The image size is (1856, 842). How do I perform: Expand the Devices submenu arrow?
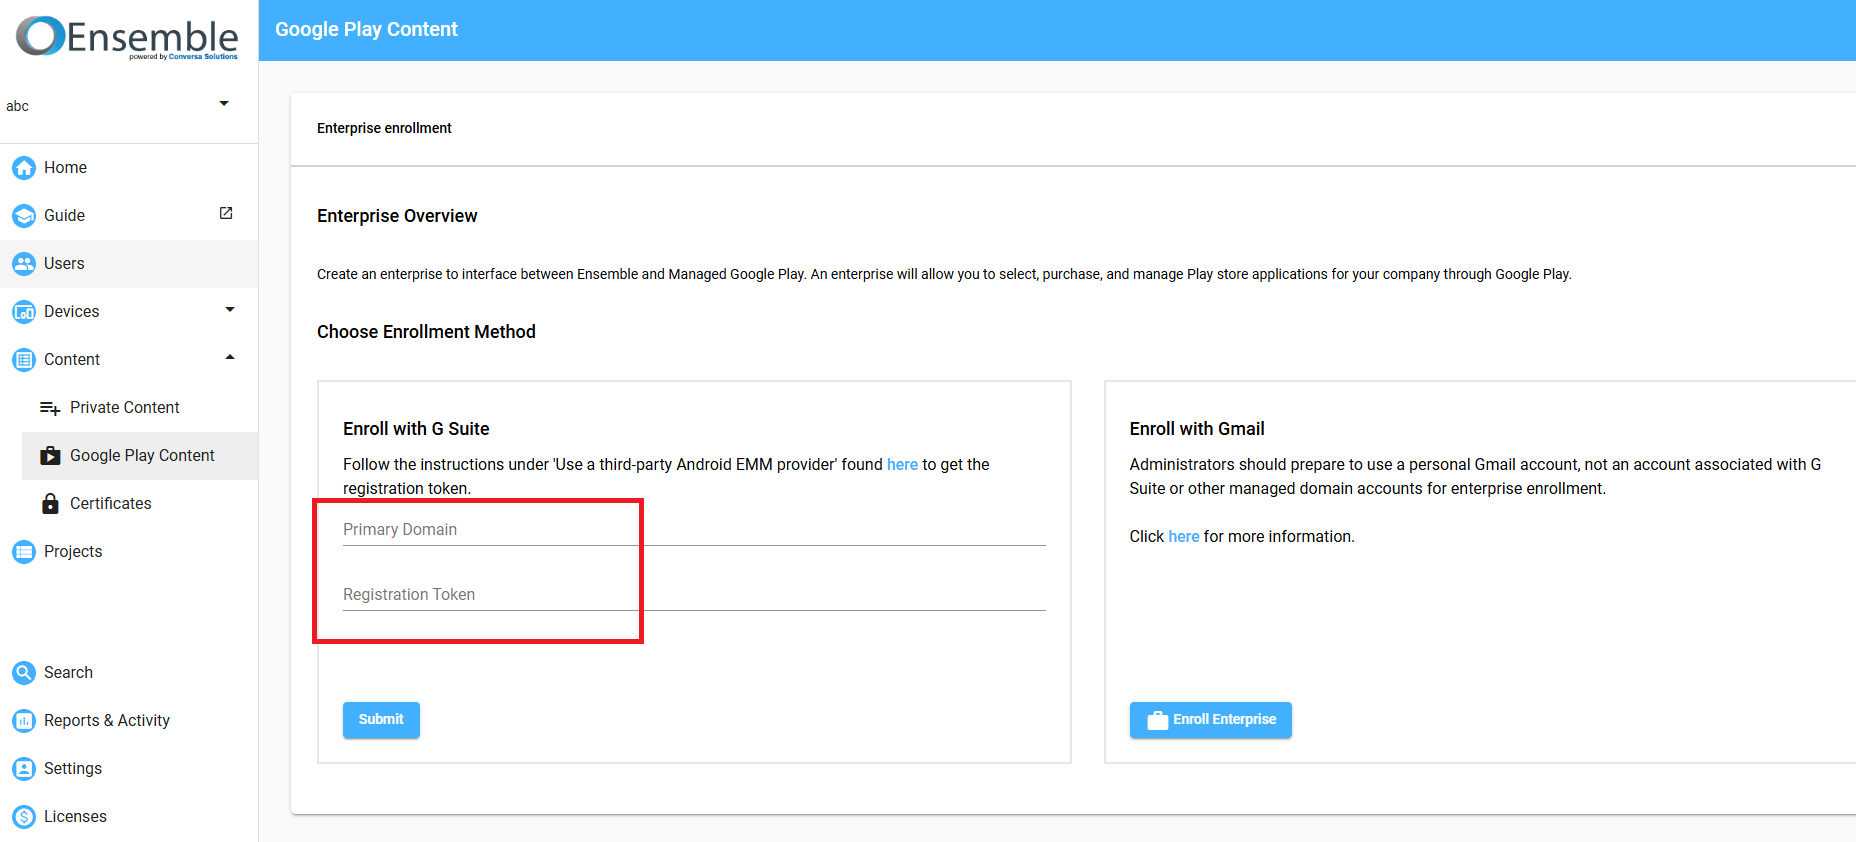point(230,310)
